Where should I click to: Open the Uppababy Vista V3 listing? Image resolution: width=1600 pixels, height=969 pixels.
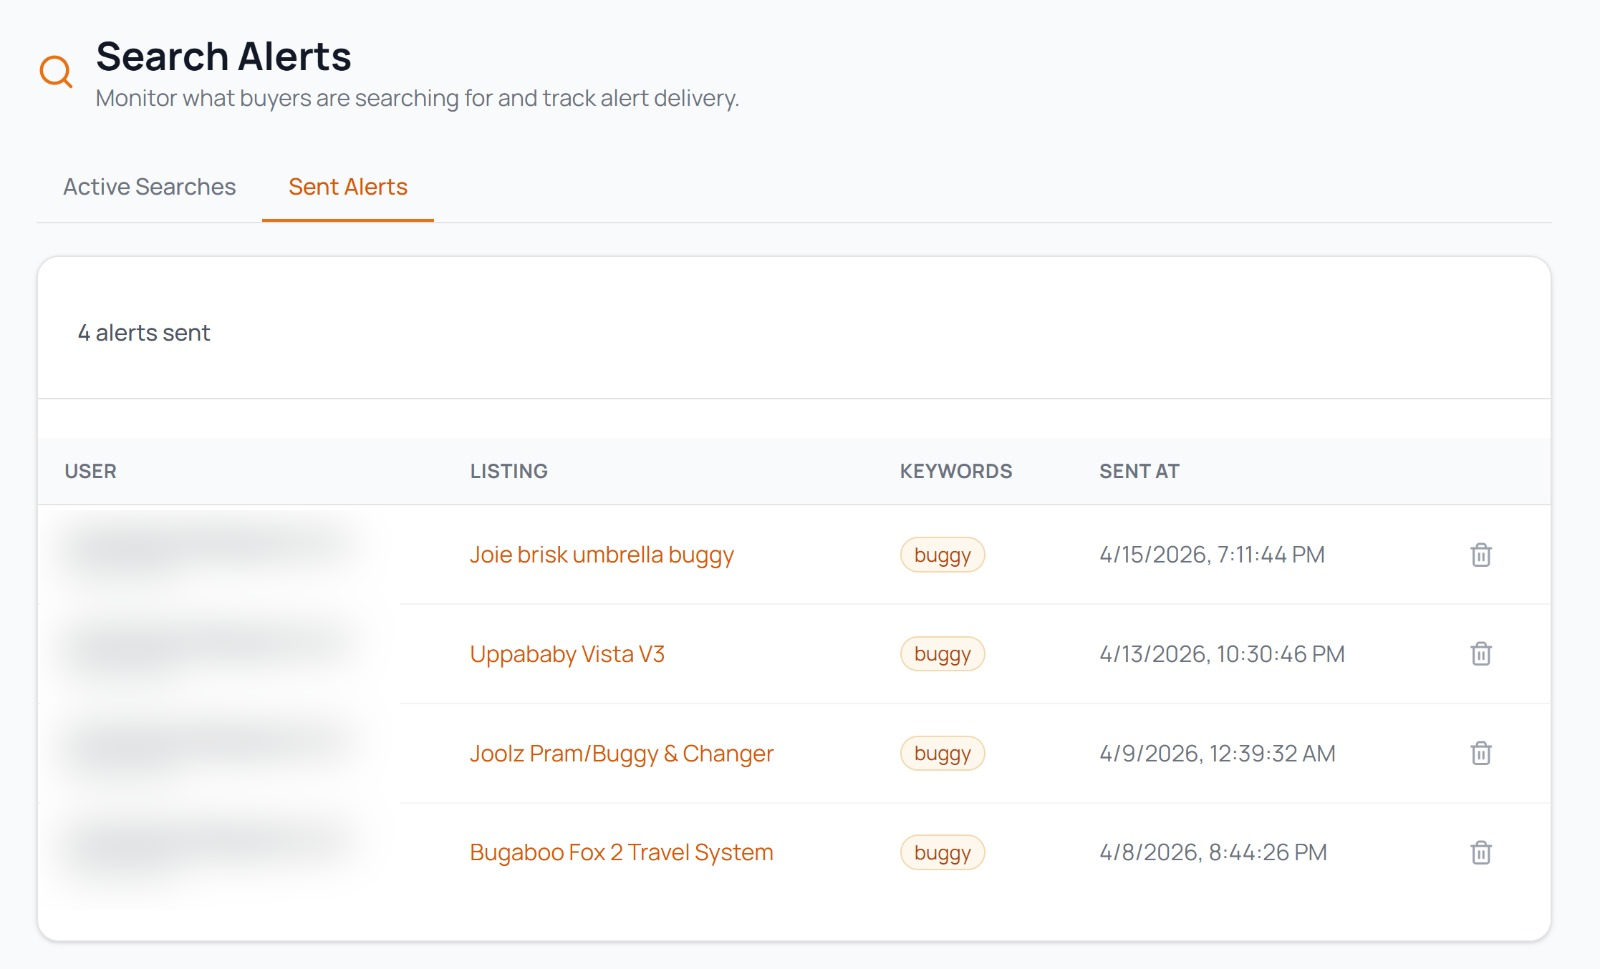567,654
